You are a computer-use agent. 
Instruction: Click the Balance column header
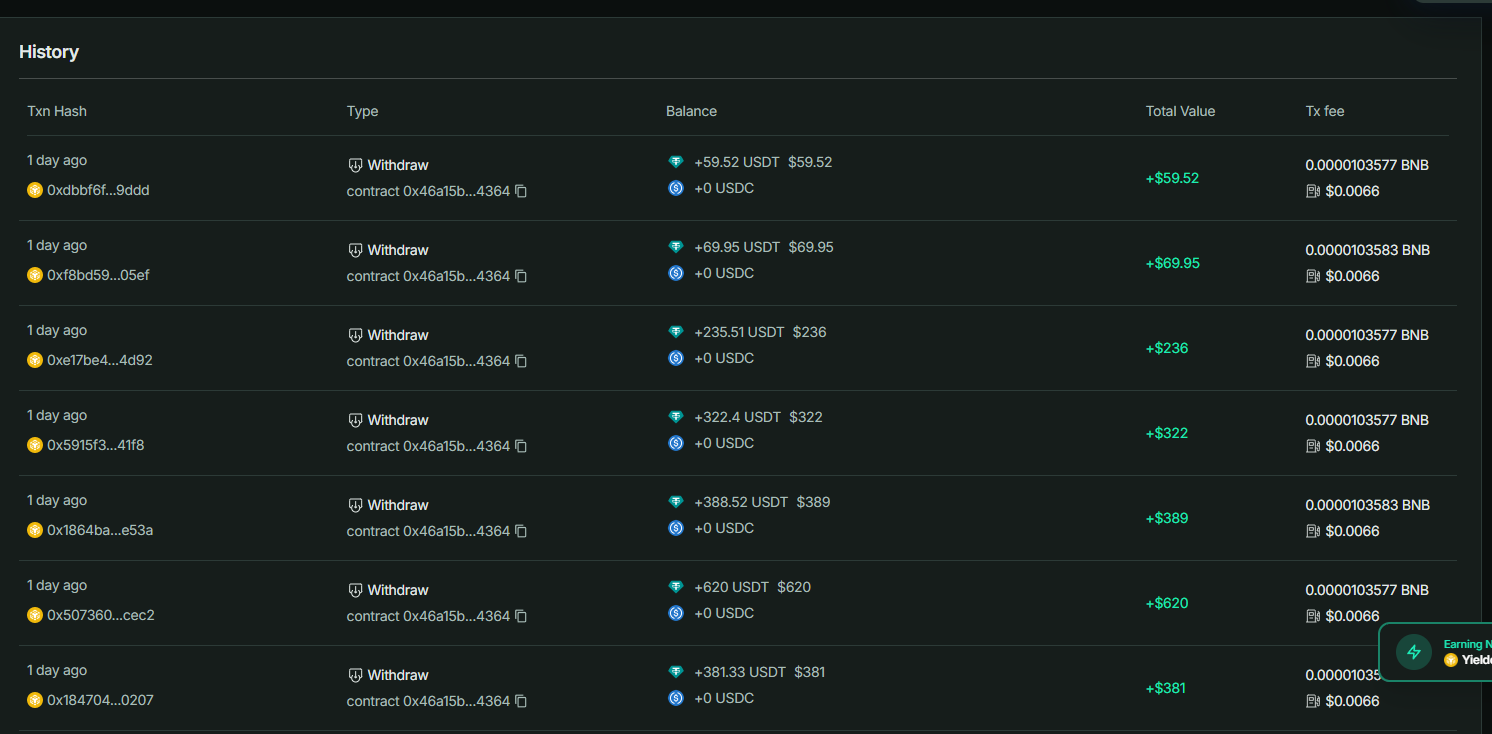click(x=692, y=111)
